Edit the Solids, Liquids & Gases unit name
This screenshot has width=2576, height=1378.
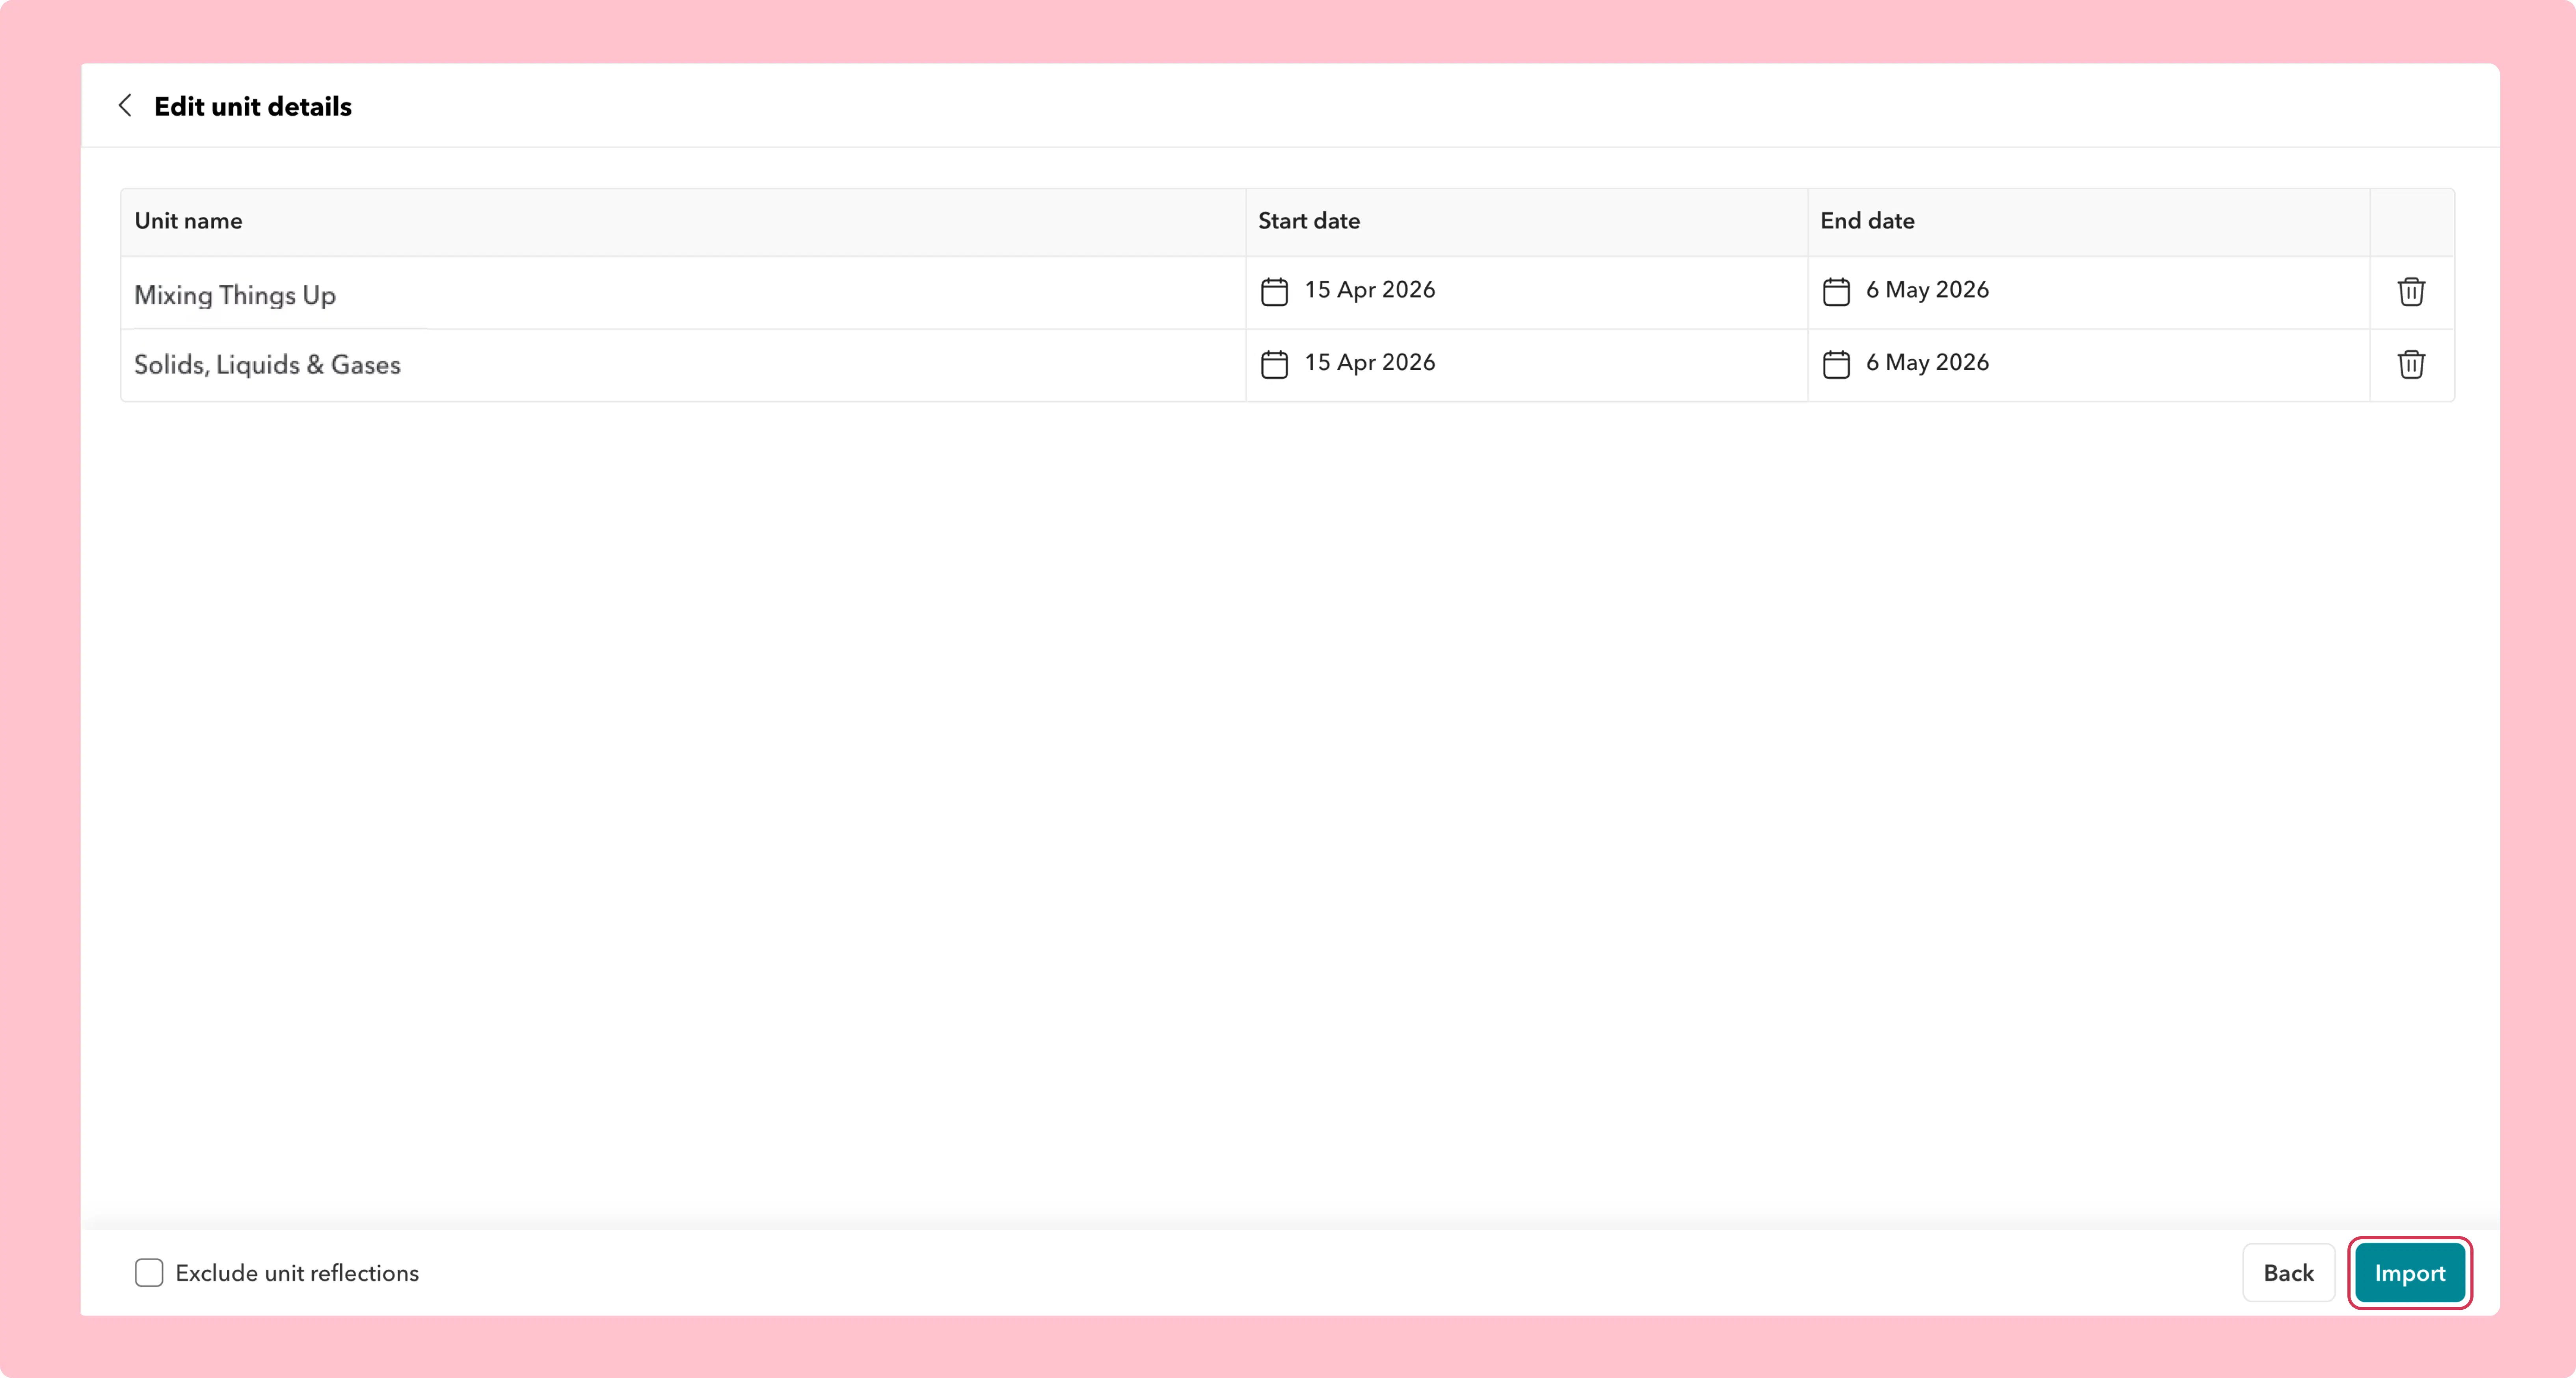267,365
